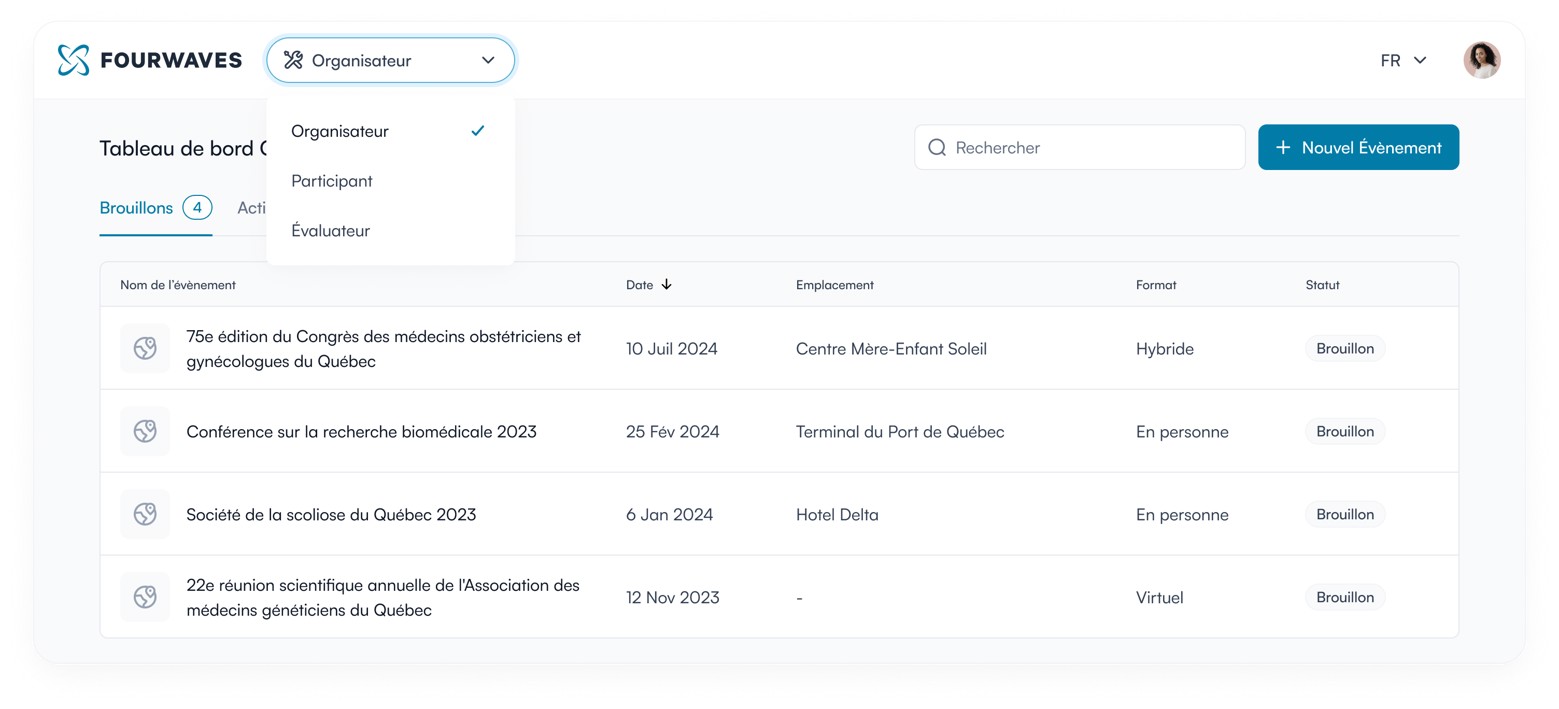The image size is (1559, 709).
Task: Open Société de la scoliose du Québec 2023
Action: (x=331, y=515)
